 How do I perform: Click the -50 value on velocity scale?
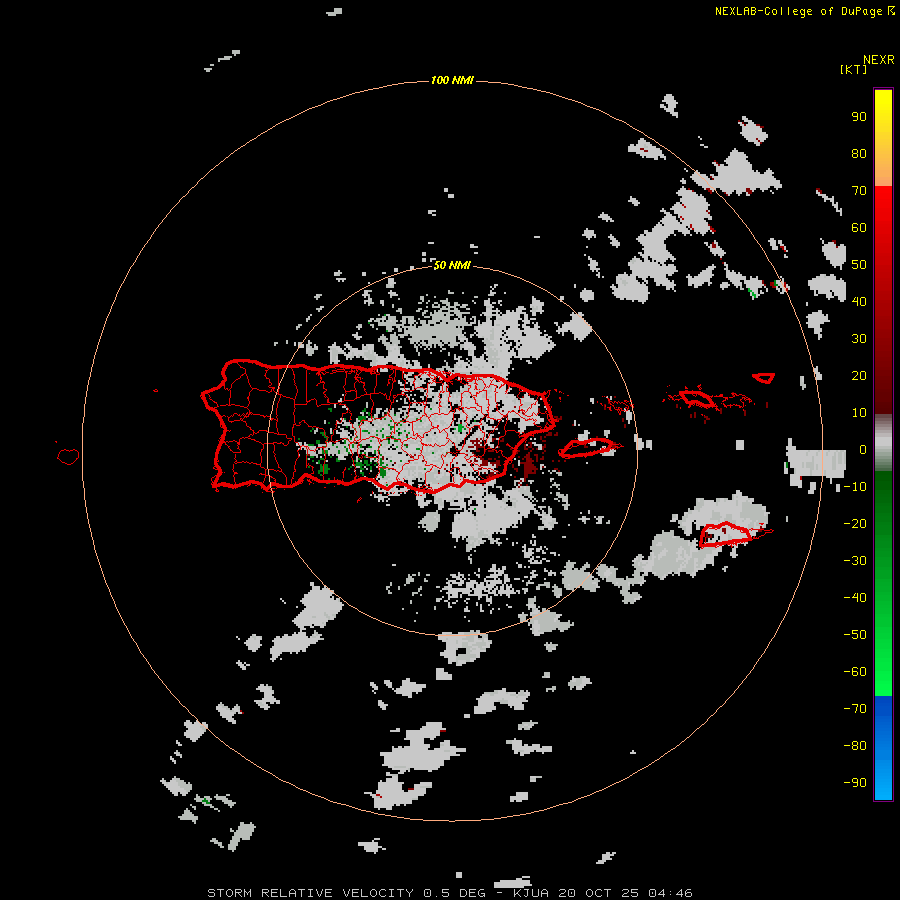coord(855,635)
